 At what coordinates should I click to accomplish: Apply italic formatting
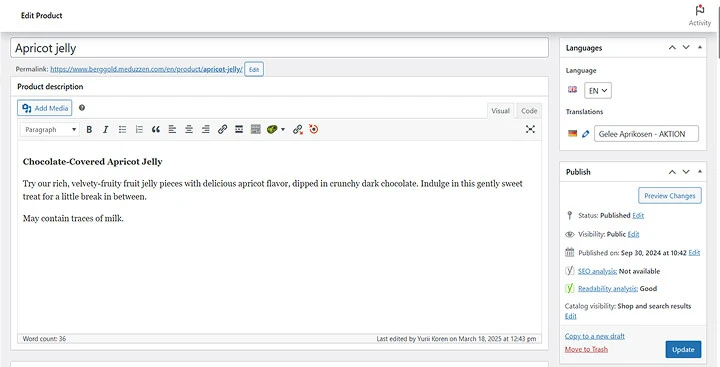point(106,130)
